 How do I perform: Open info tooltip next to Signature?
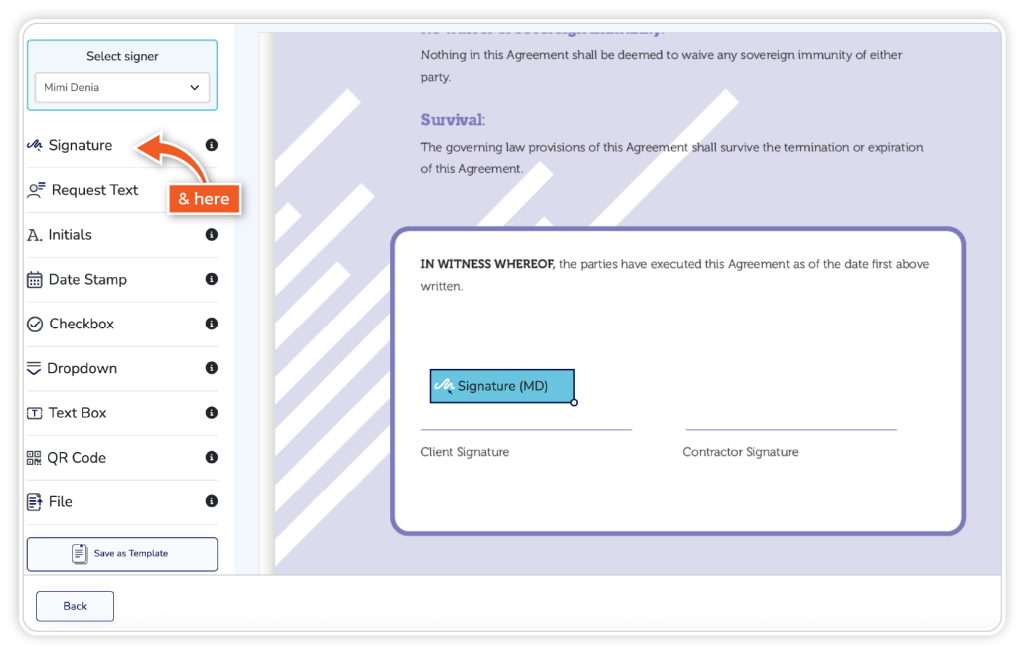[211, 146]
